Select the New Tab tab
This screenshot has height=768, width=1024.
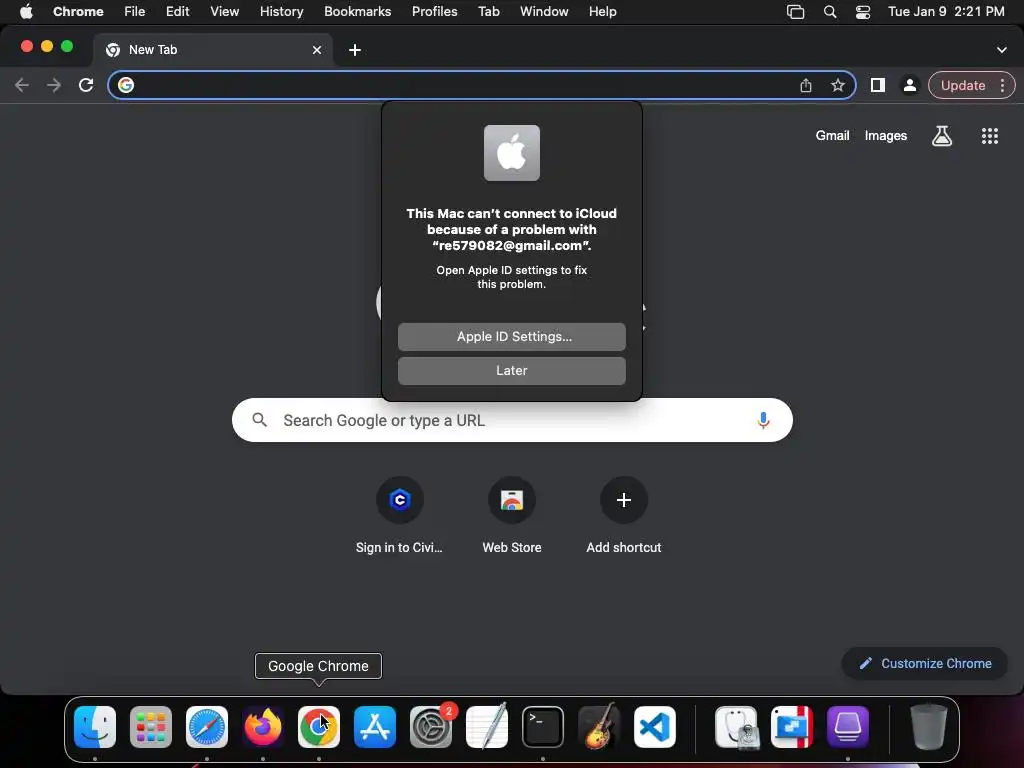click(212, 50)
